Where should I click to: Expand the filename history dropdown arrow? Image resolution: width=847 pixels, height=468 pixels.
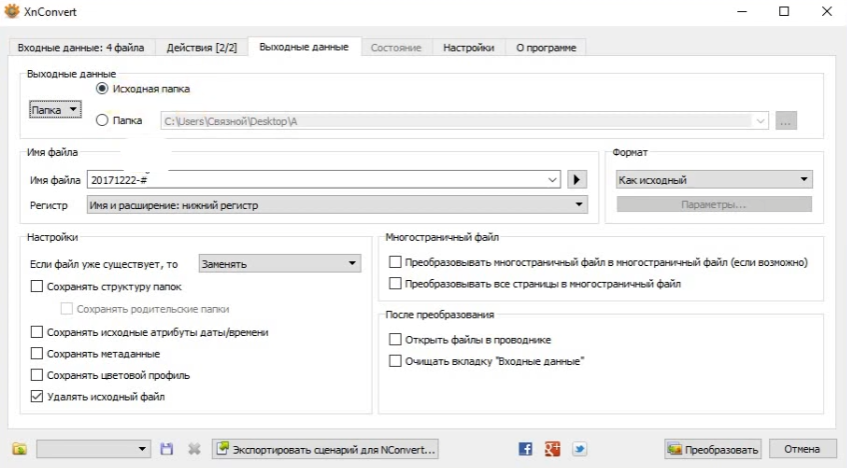click(x=552, y=179)
